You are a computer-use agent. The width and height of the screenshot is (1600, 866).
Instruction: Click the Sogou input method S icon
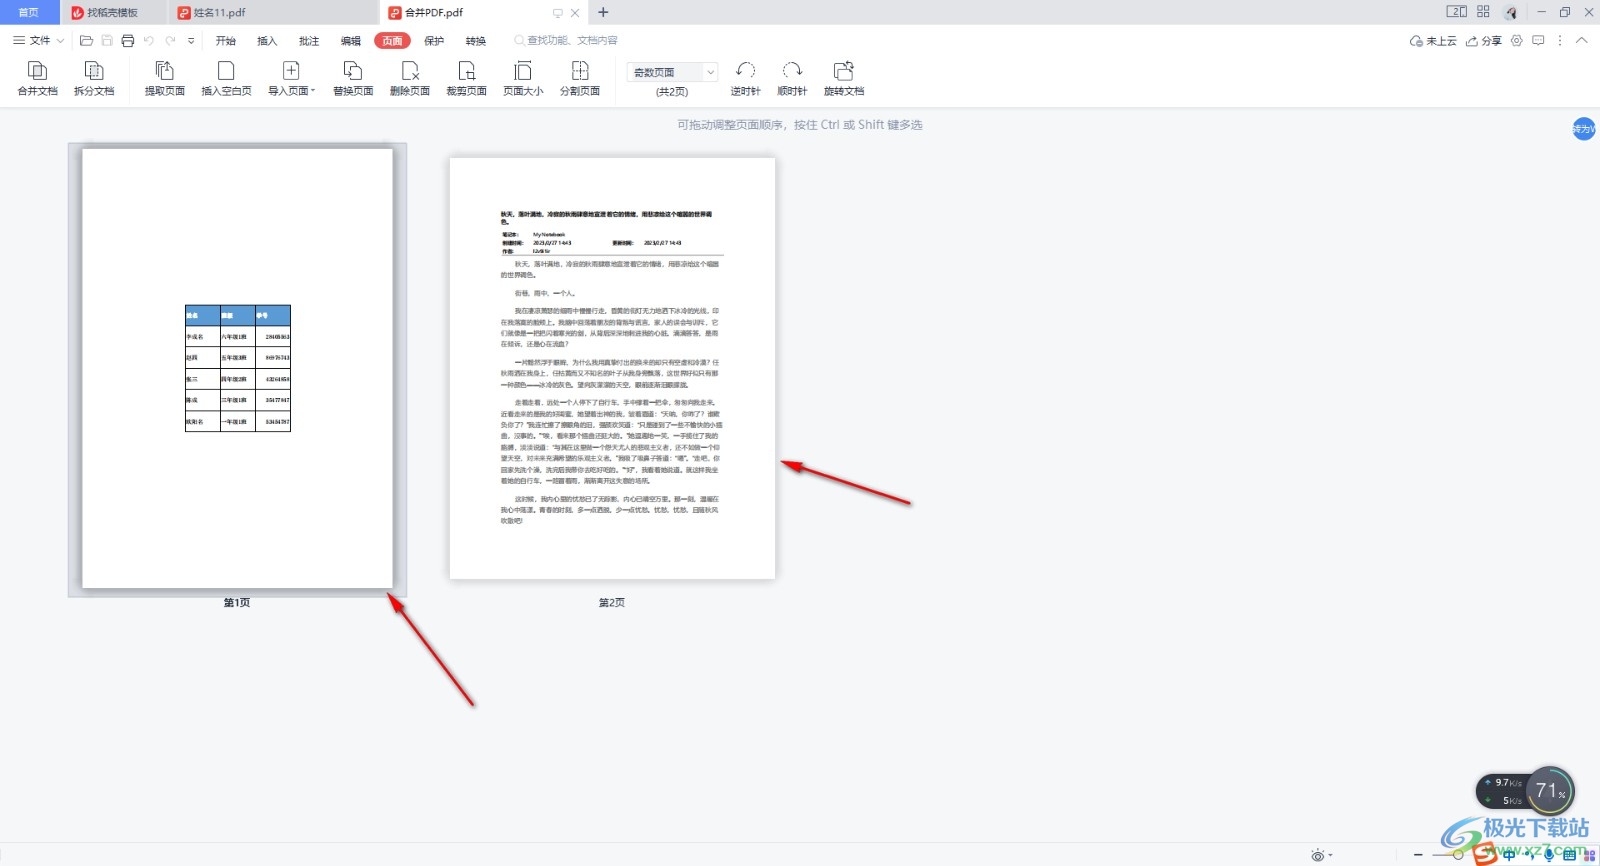[1487, 854]
